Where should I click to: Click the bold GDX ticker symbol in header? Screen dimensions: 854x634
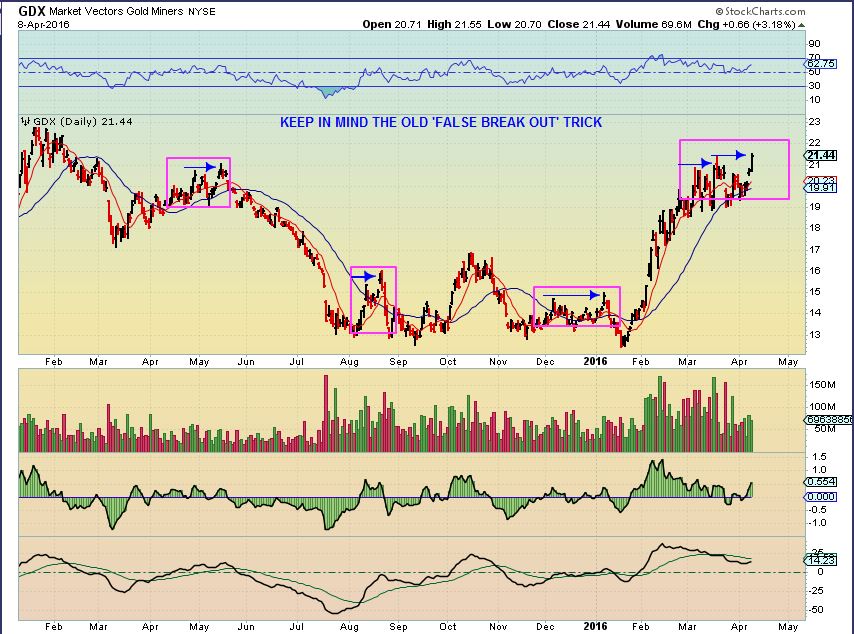click(x=32, y=11)
